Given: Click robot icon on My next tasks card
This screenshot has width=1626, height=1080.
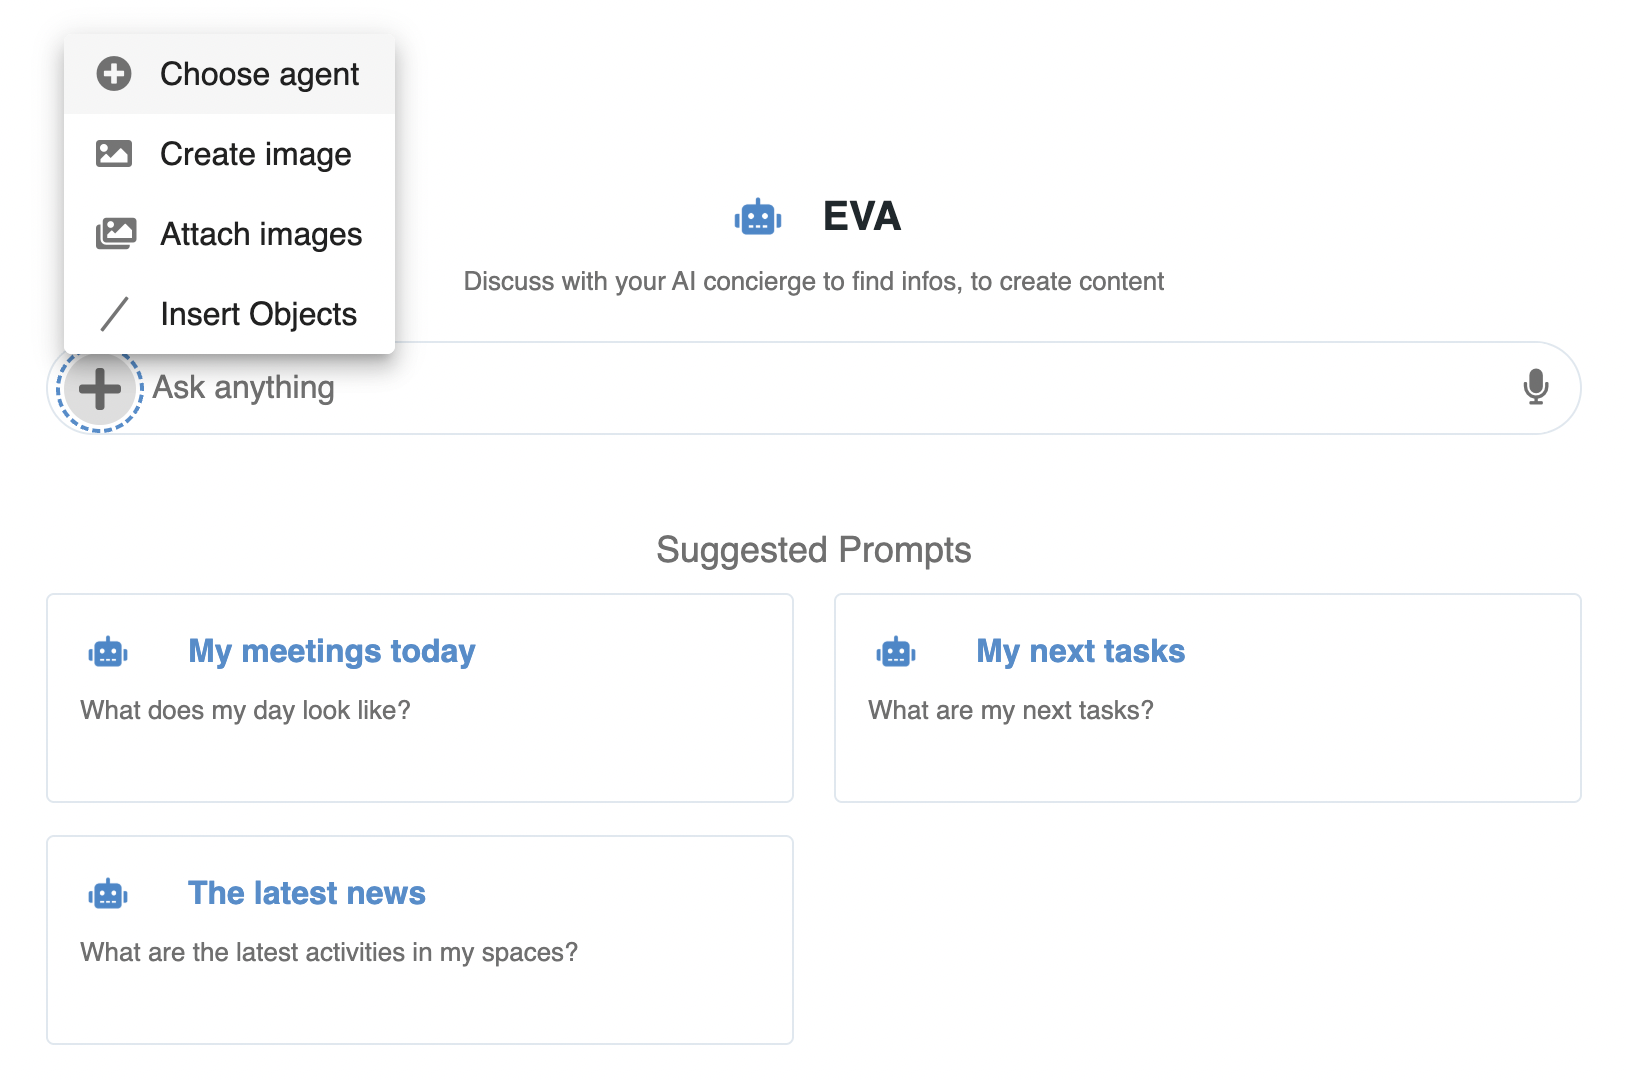Looking at the screenshot, I should (896, 653).
